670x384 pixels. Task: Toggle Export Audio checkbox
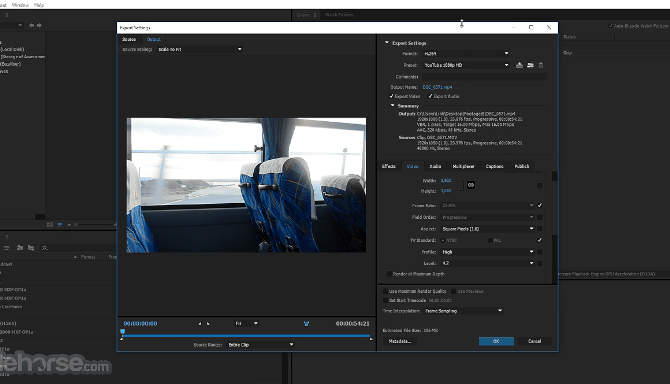pyautogui.click(x=430, y=96)
